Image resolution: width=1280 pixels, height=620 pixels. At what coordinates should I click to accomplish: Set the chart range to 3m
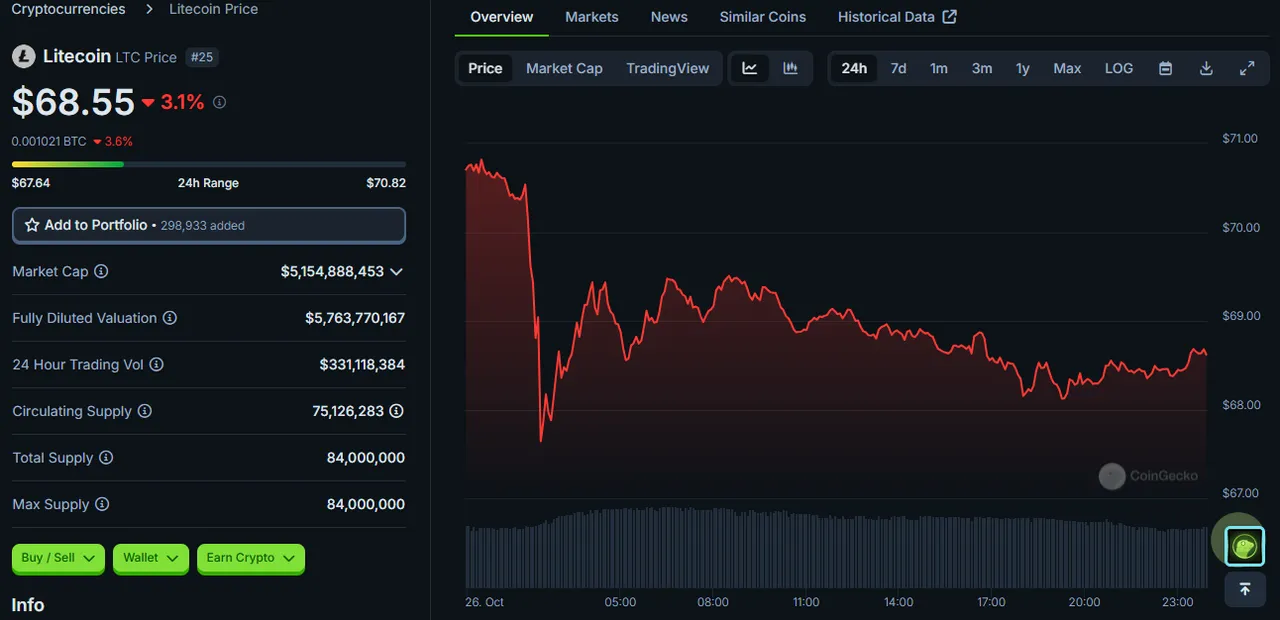pos(982,68)
